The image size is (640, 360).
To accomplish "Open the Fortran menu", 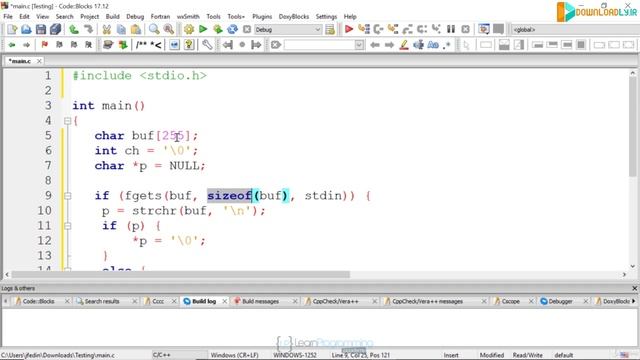I will pyautogui.click(x=160, y=17).
